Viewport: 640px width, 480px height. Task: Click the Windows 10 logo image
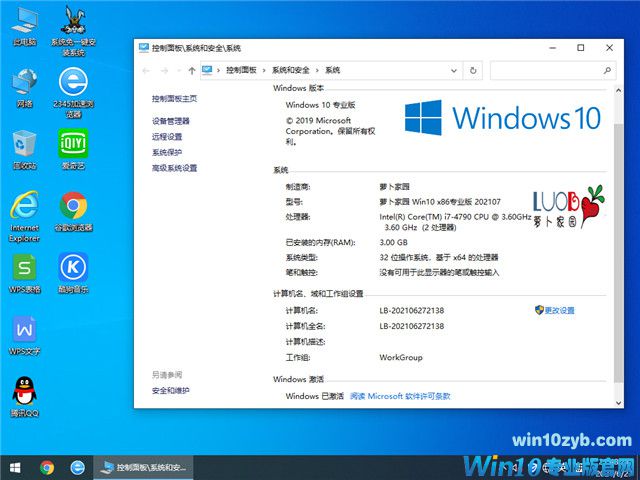(x=503, y=118)
